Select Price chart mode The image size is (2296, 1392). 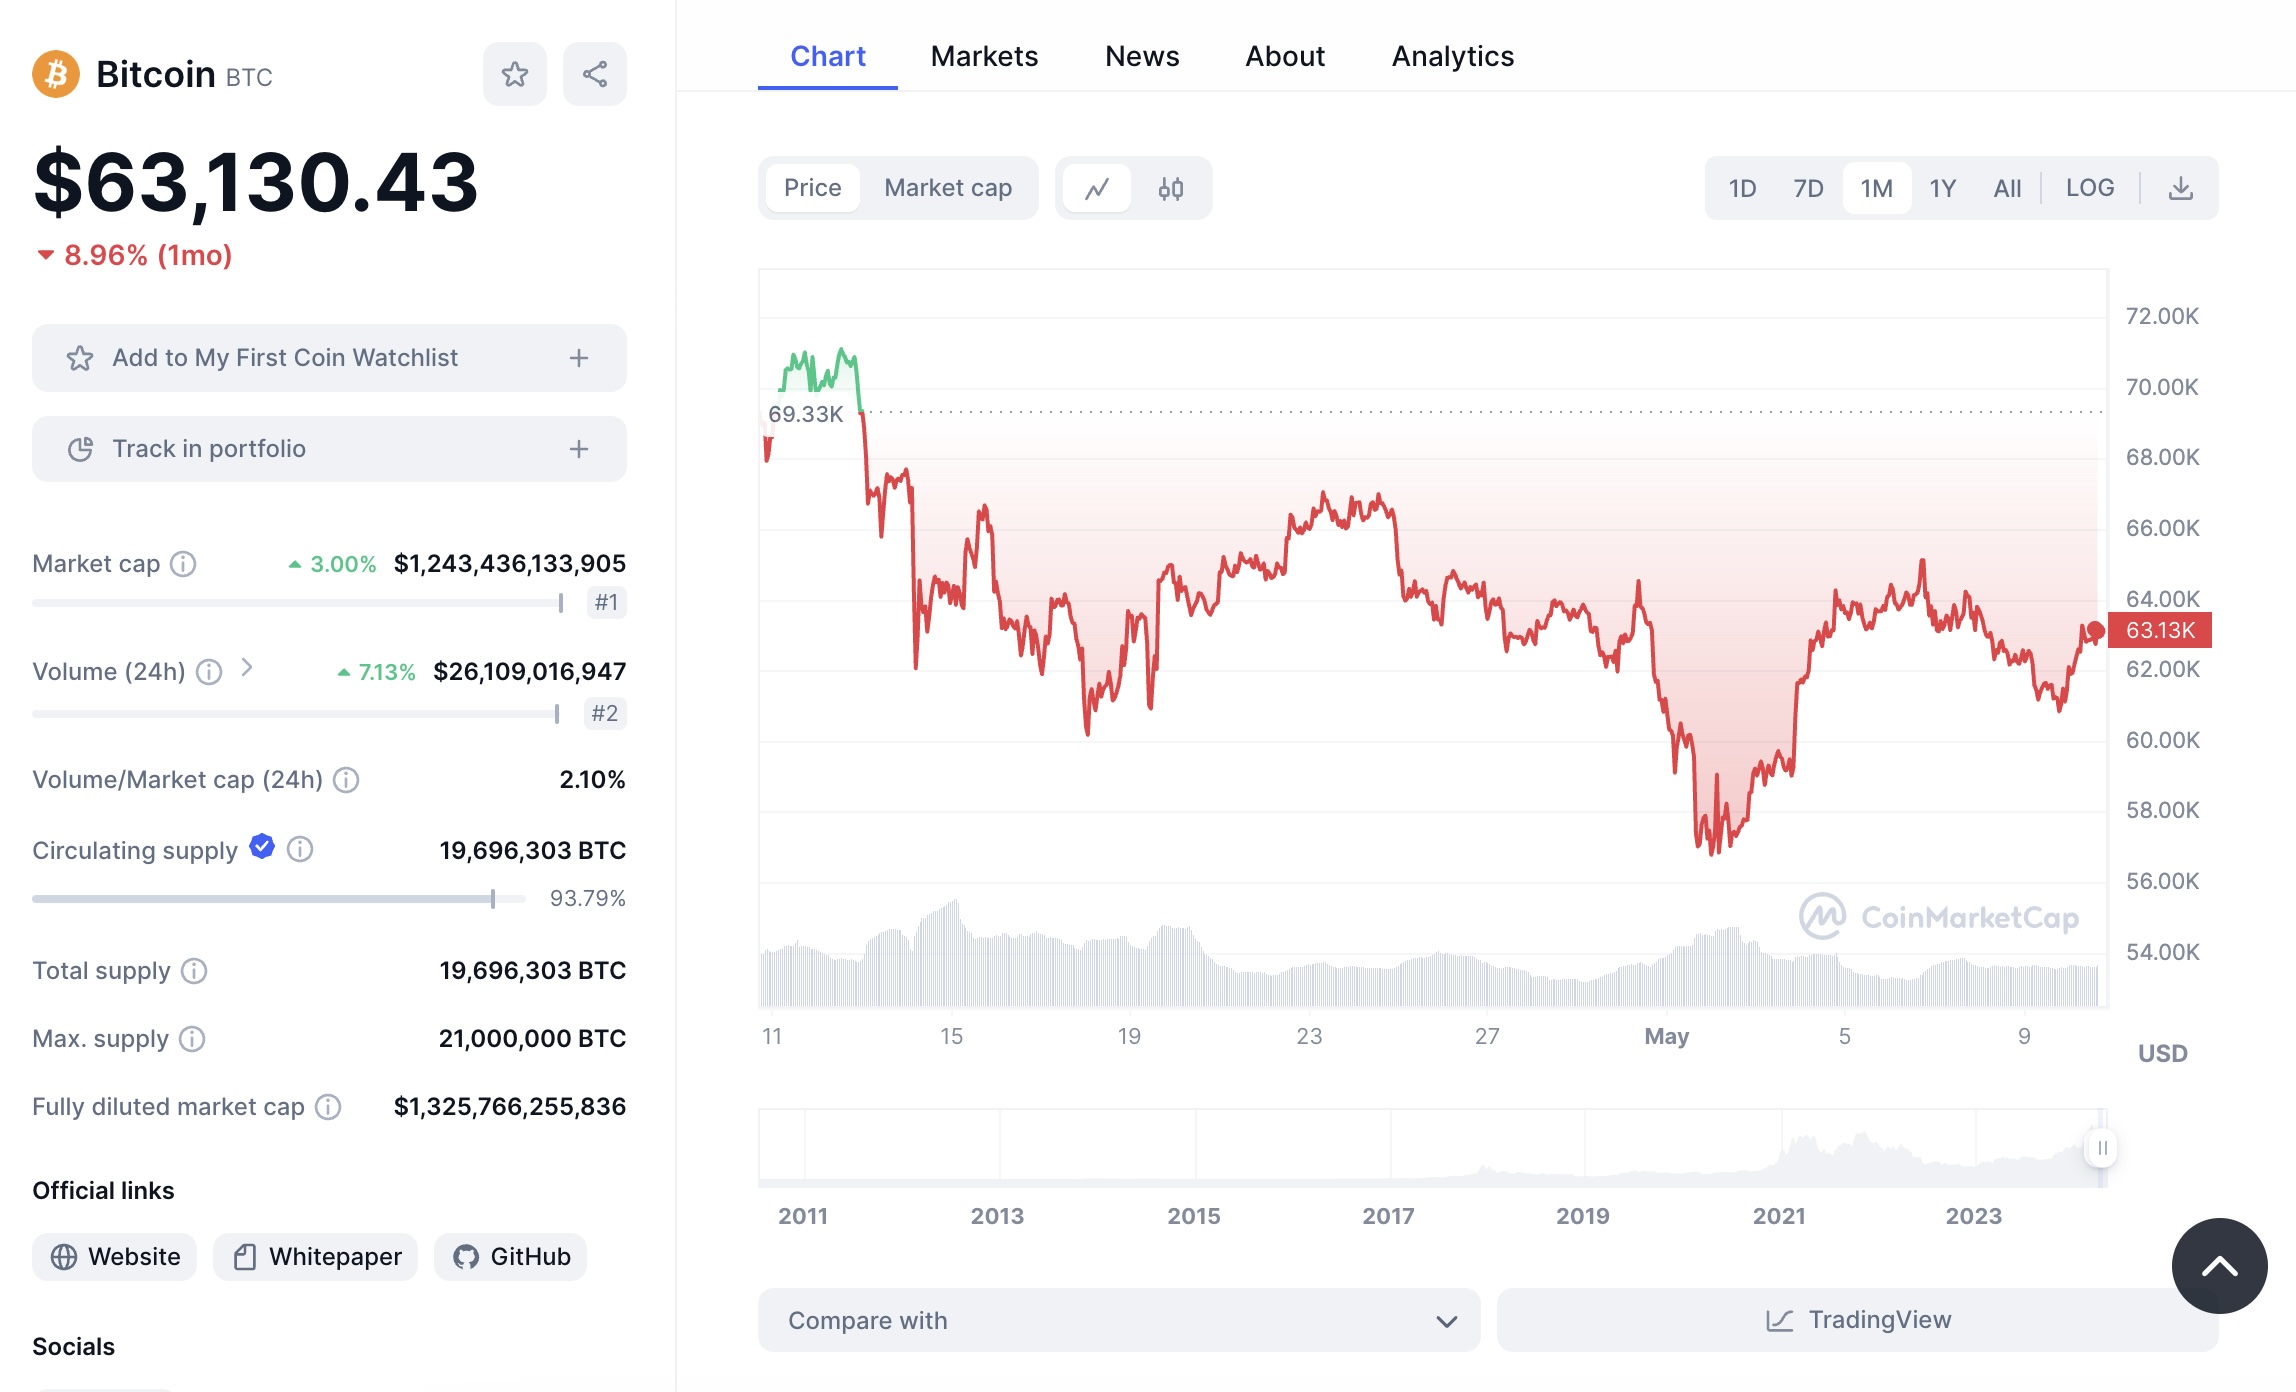813,188
